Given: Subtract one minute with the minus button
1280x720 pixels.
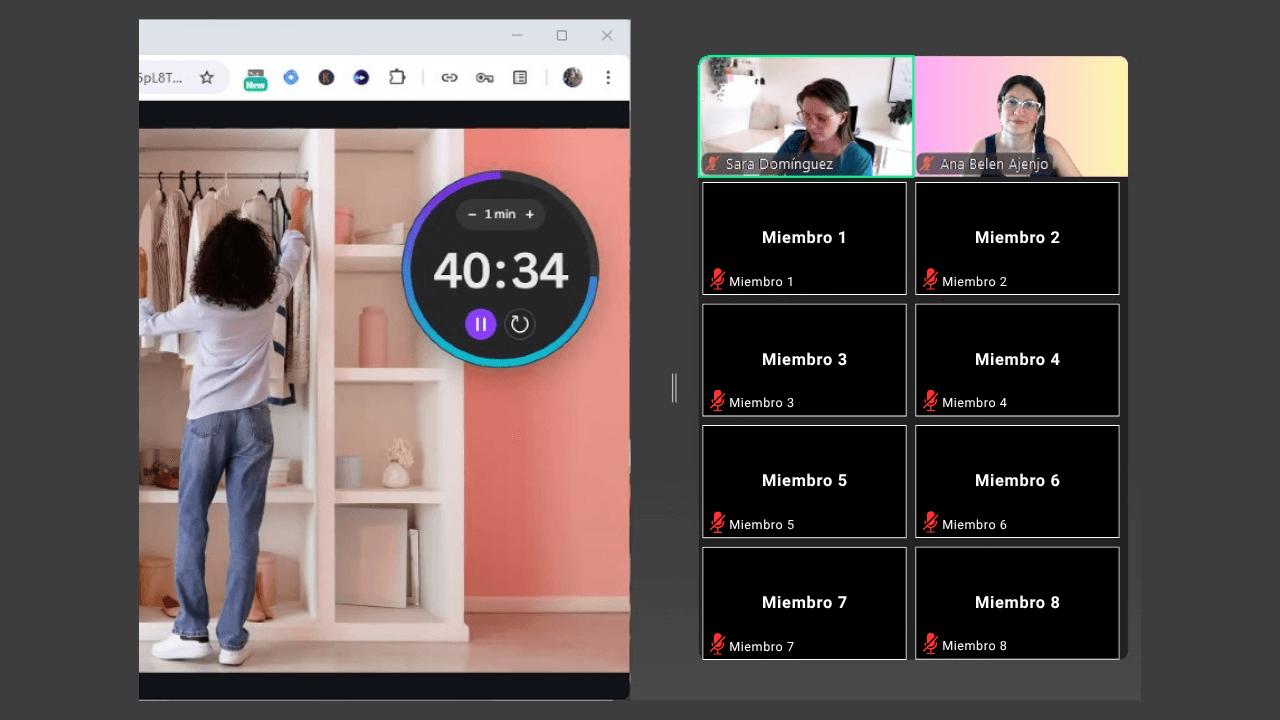Looking at the screenshot, I should [472, 214].
